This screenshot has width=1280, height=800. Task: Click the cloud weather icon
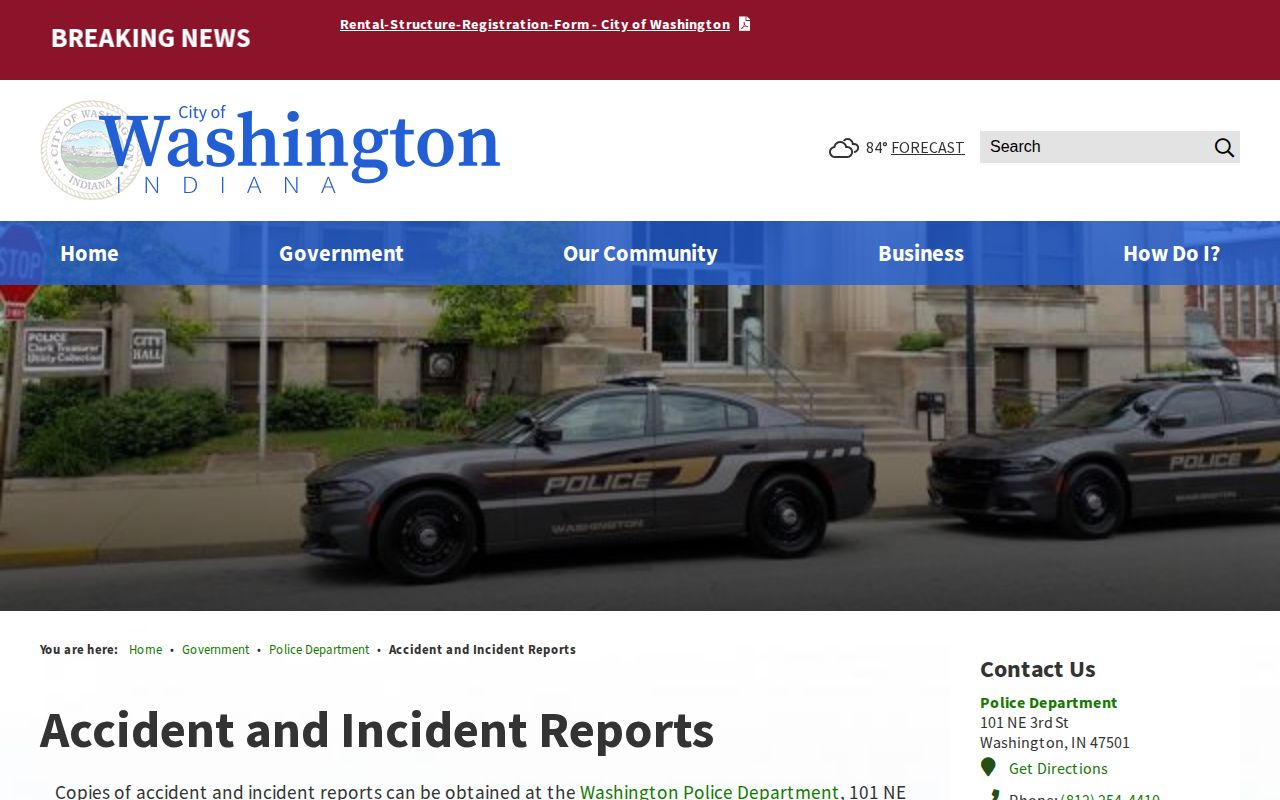[844, 148]
